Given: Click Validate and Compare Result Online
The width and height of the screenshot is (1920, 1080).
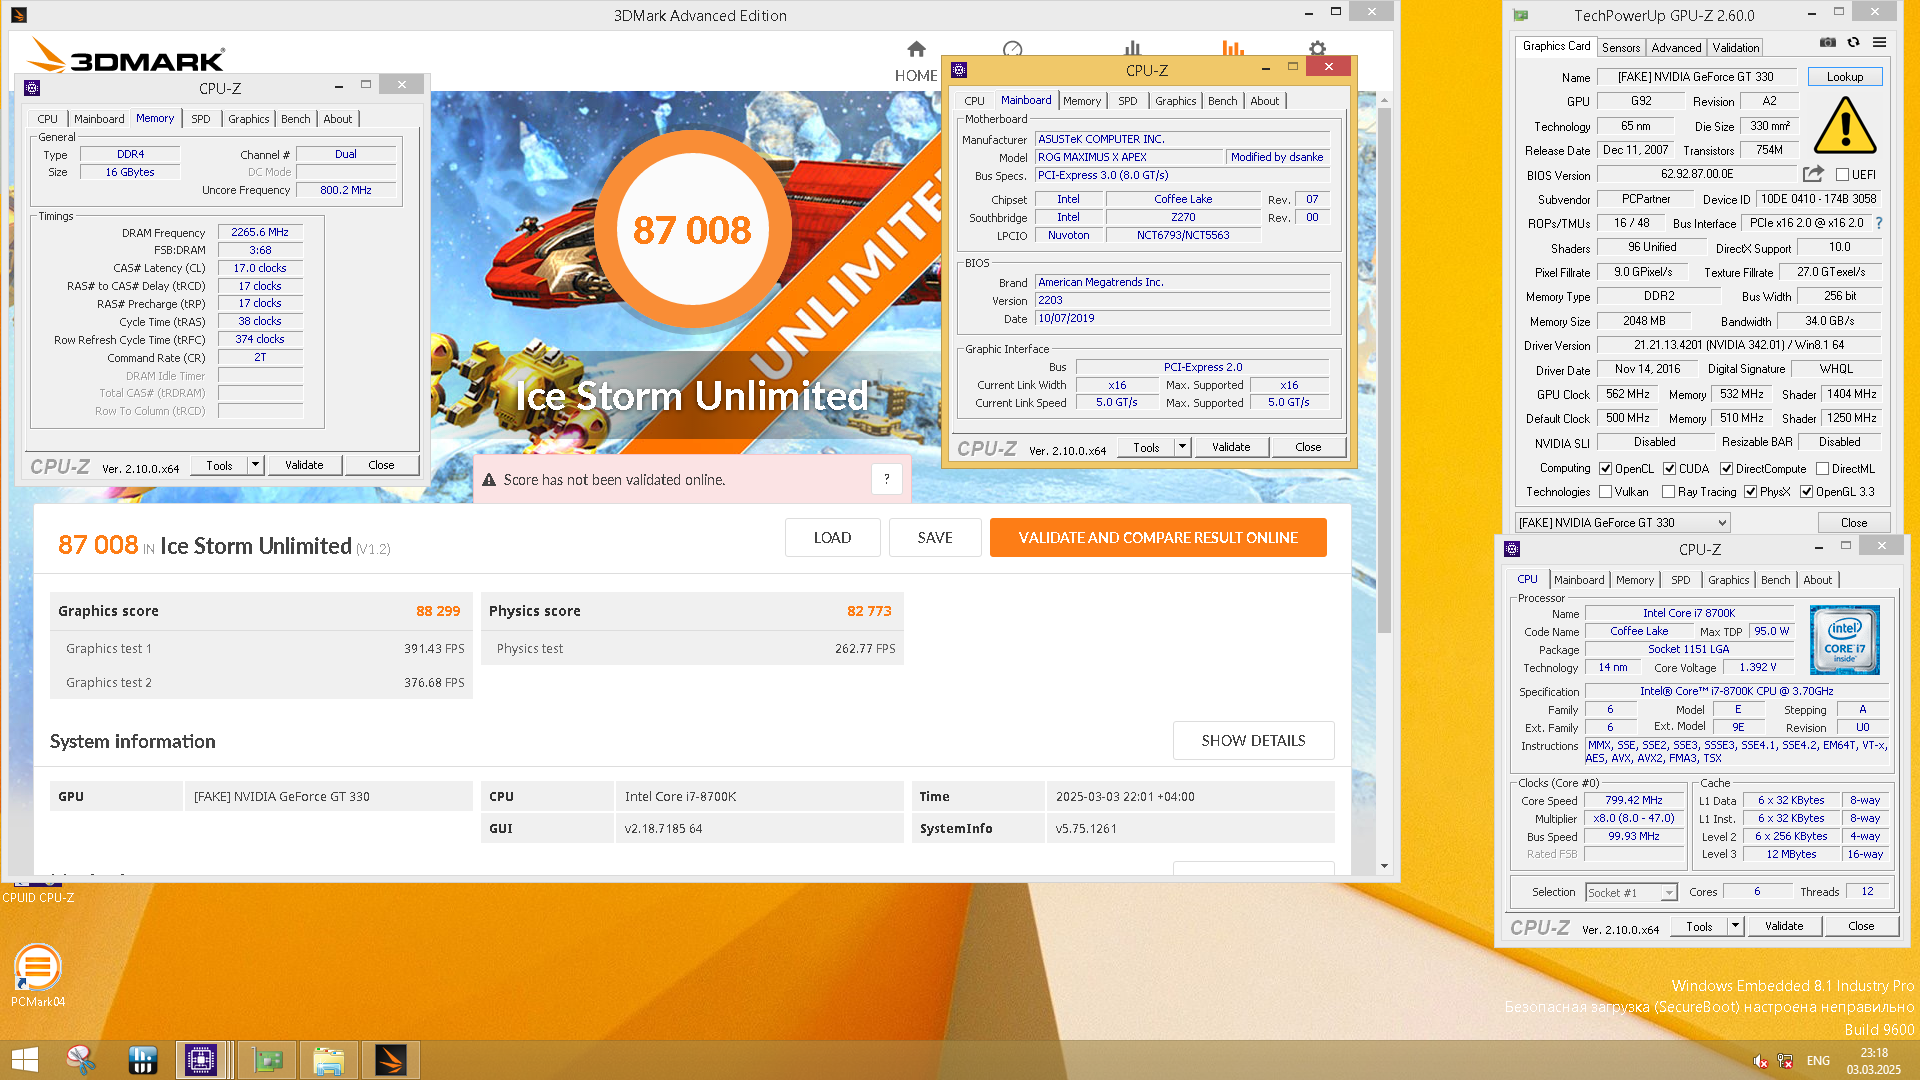Looking at the screenshot, I should 1158,538.
